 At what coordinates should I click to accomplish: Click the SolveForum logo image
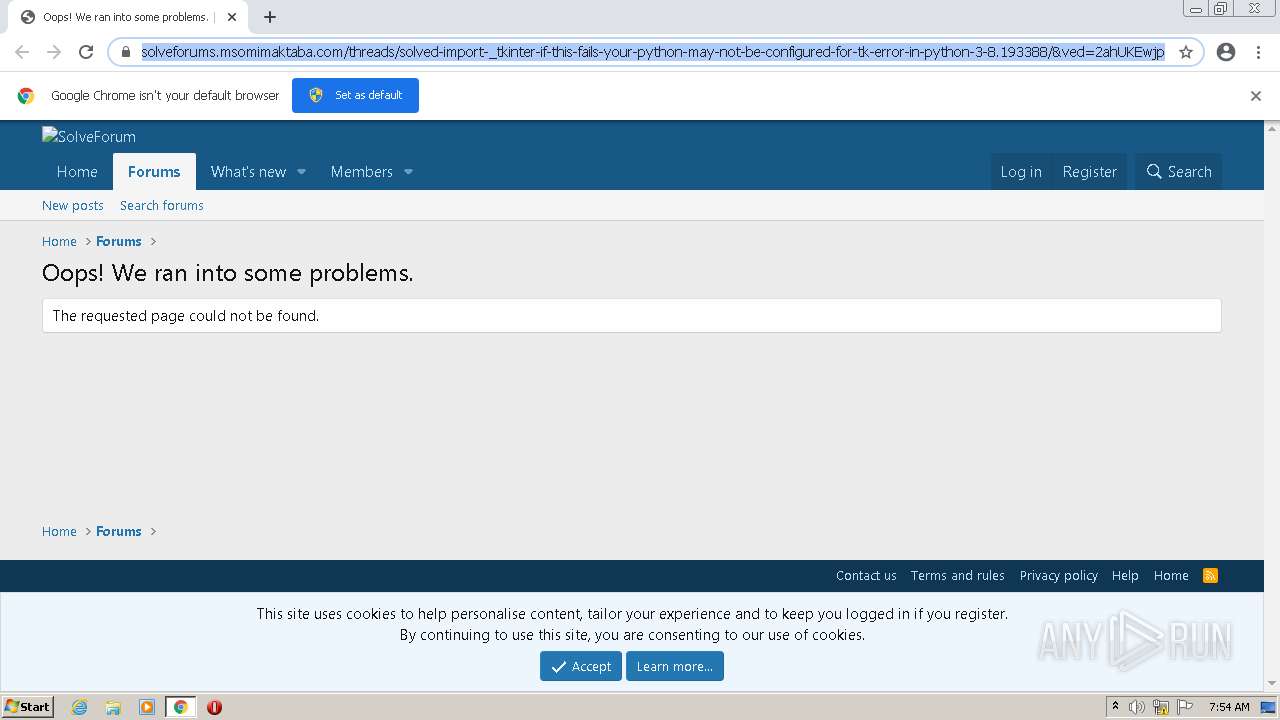point(89,136)
